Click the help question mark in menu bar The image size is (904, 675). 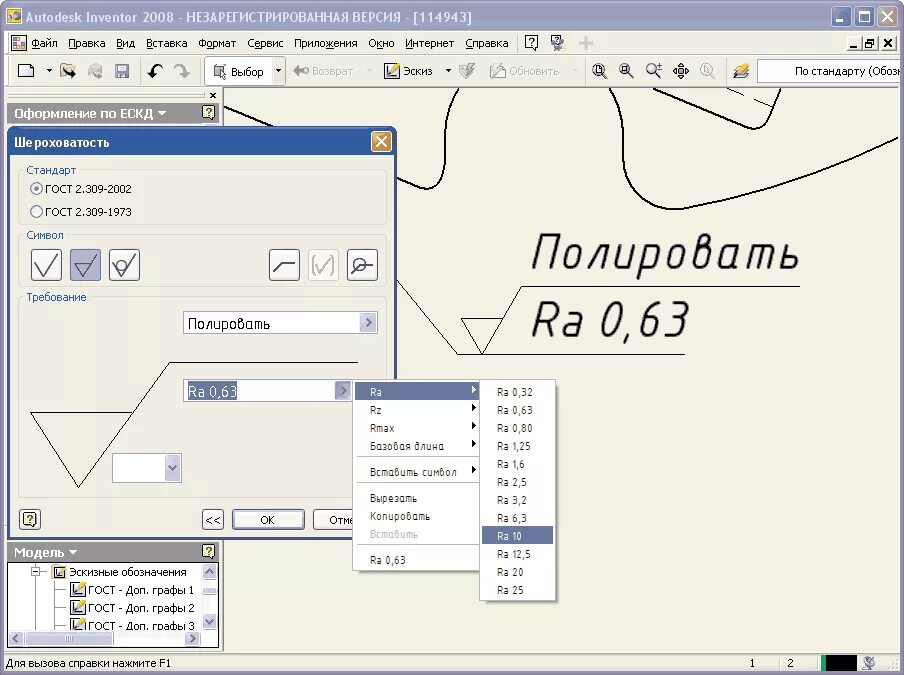pos(531,43)
